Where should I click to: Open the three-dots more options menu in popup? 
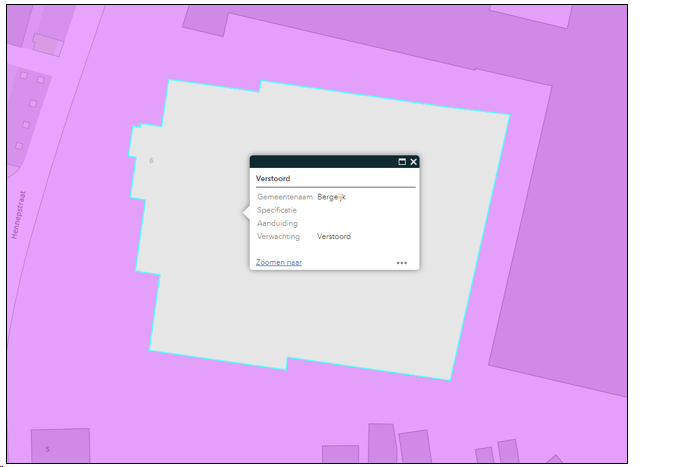pyautogui.click(x=402, y=263)
